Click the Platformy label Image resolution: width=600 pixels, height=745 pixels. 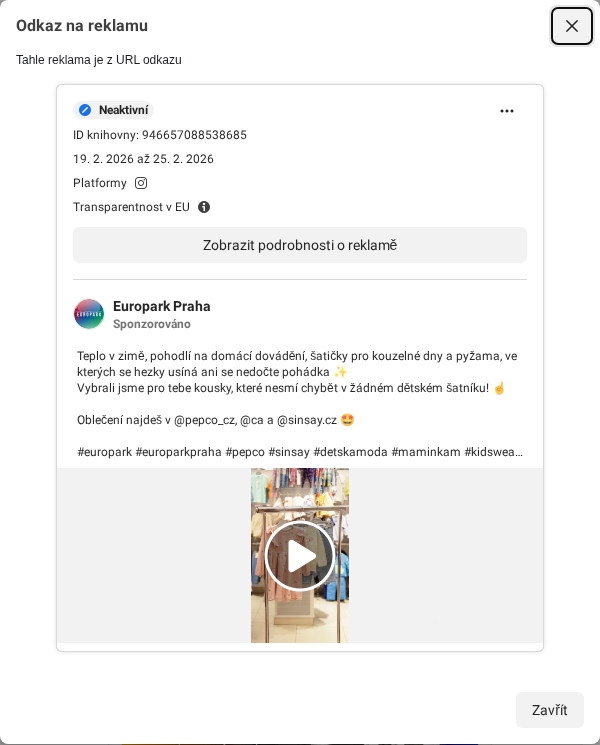coord(100,183)
